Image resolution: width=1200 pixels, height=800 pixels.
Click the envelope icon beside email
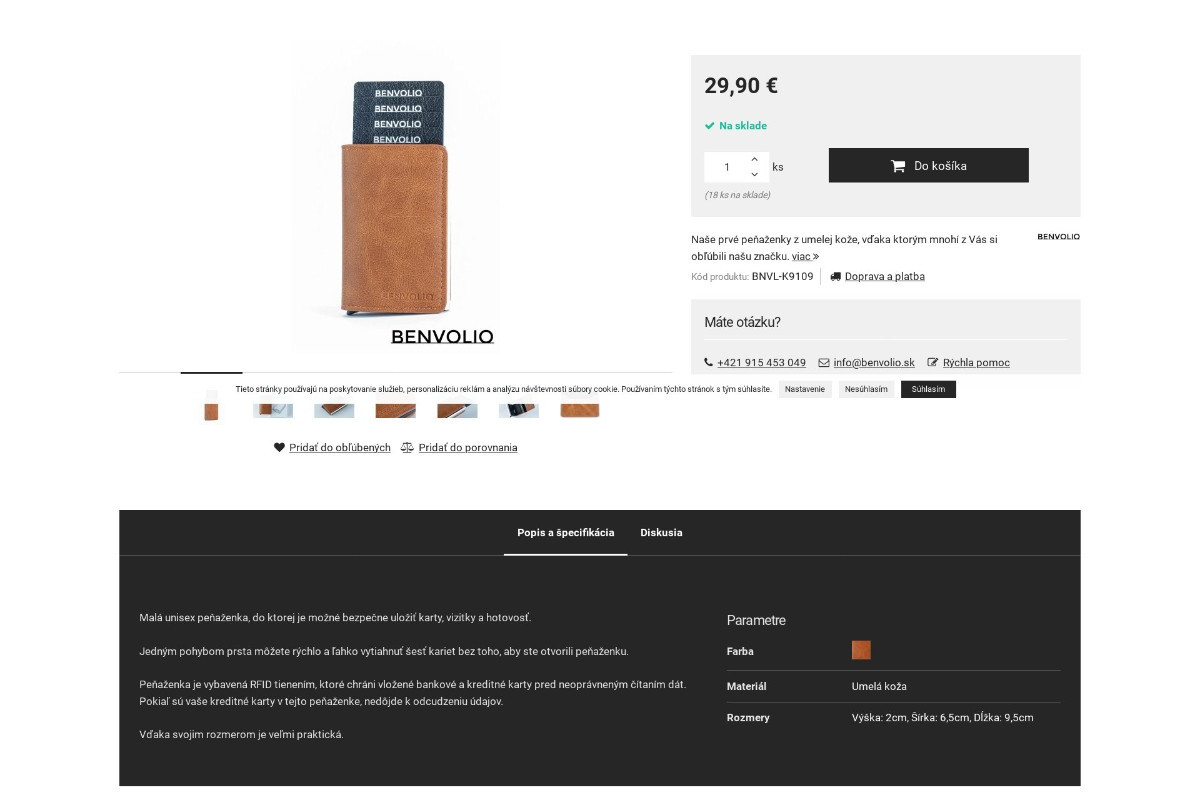click(824, 363)
